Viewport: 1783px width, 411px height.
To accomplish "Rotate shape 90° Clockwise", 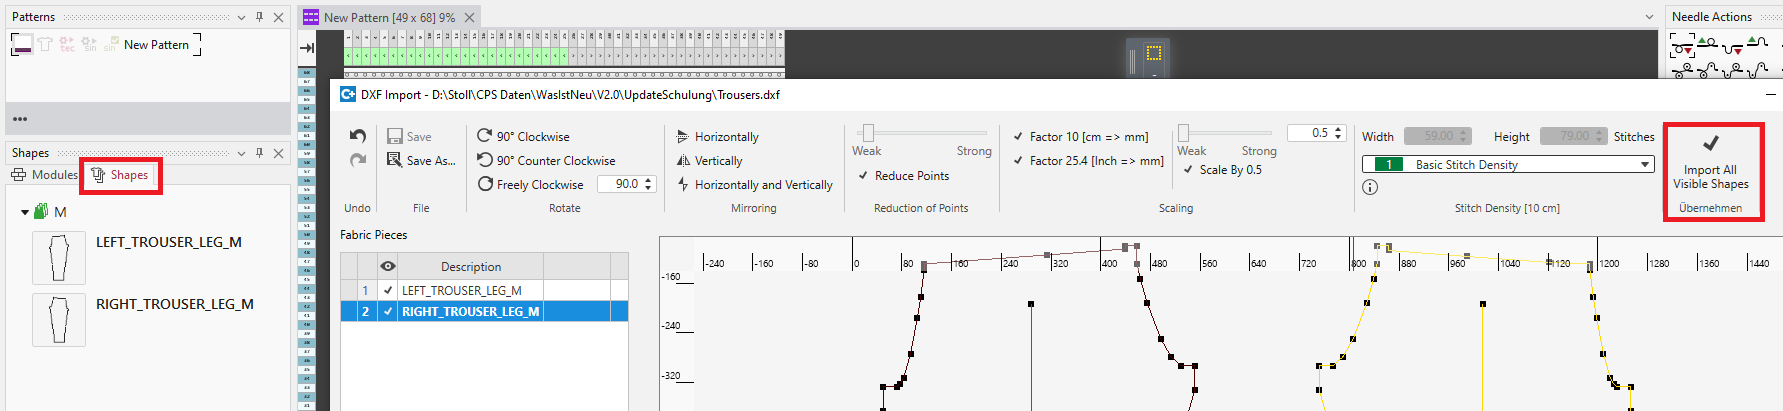I will 523,137.
